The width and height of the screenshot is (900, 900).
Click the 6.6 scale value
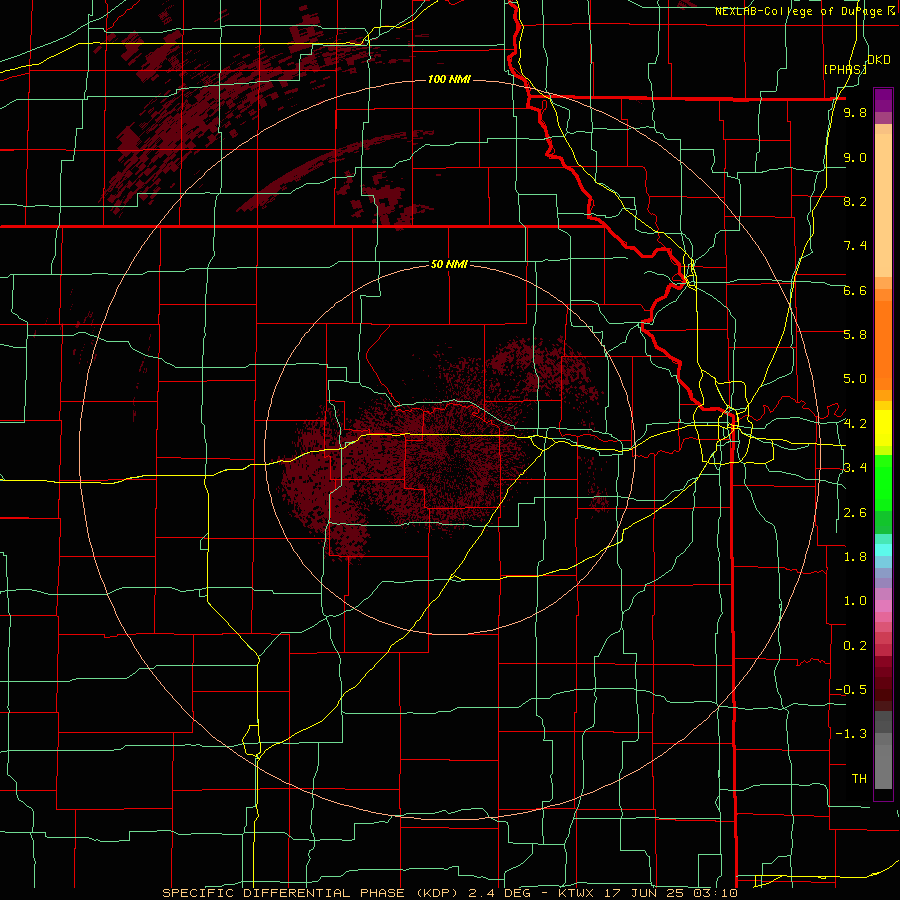[x=855, y=290]
